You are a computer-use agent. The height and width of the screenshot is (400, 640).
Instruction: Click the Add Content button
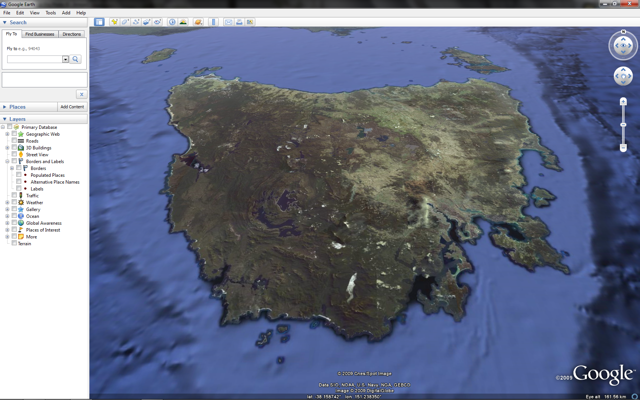pos(72,107)
